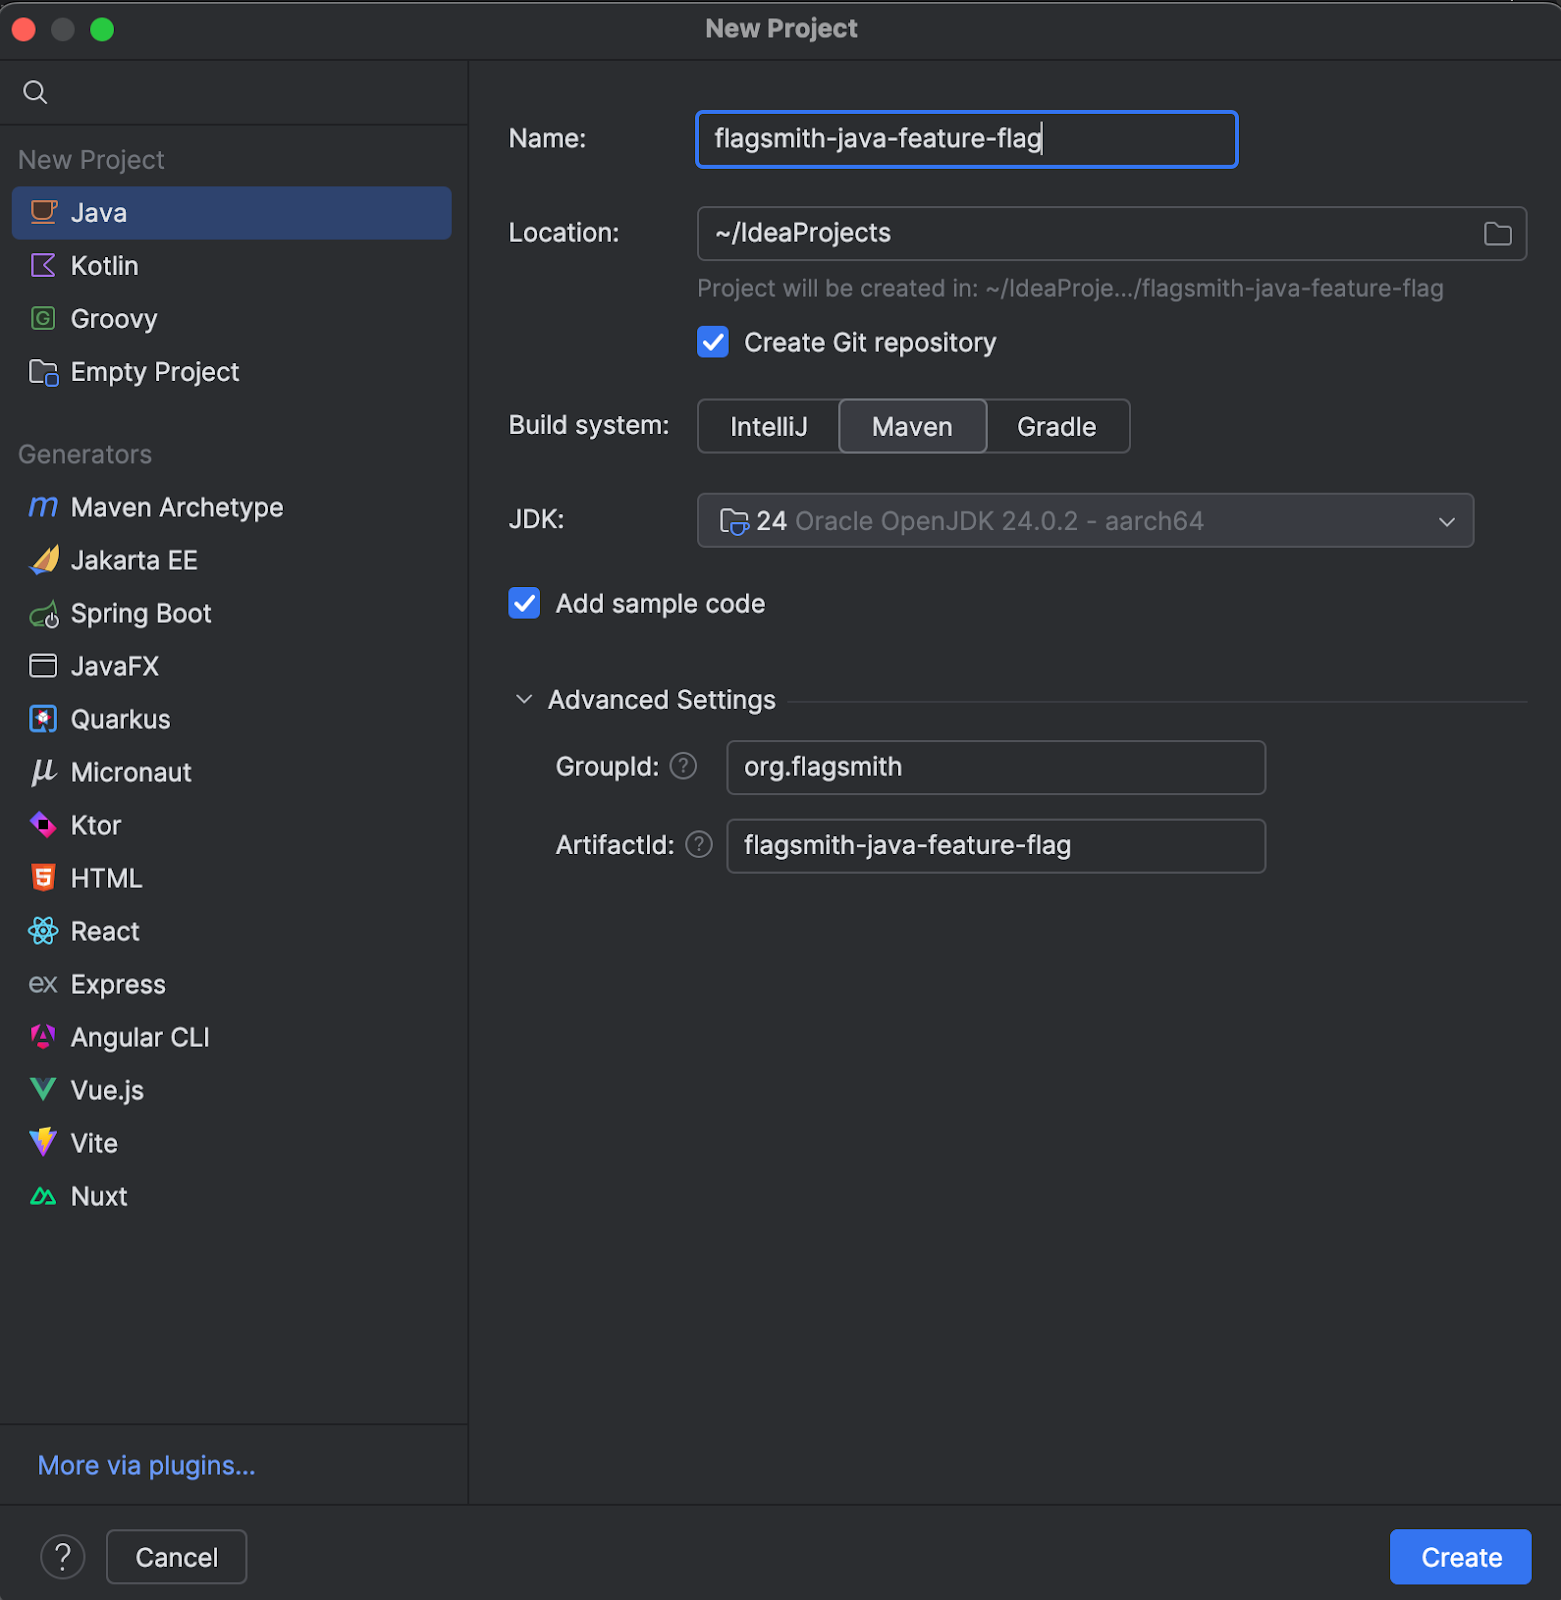Open More via plugins link

pyautogui.click(x=146, y=1466)
